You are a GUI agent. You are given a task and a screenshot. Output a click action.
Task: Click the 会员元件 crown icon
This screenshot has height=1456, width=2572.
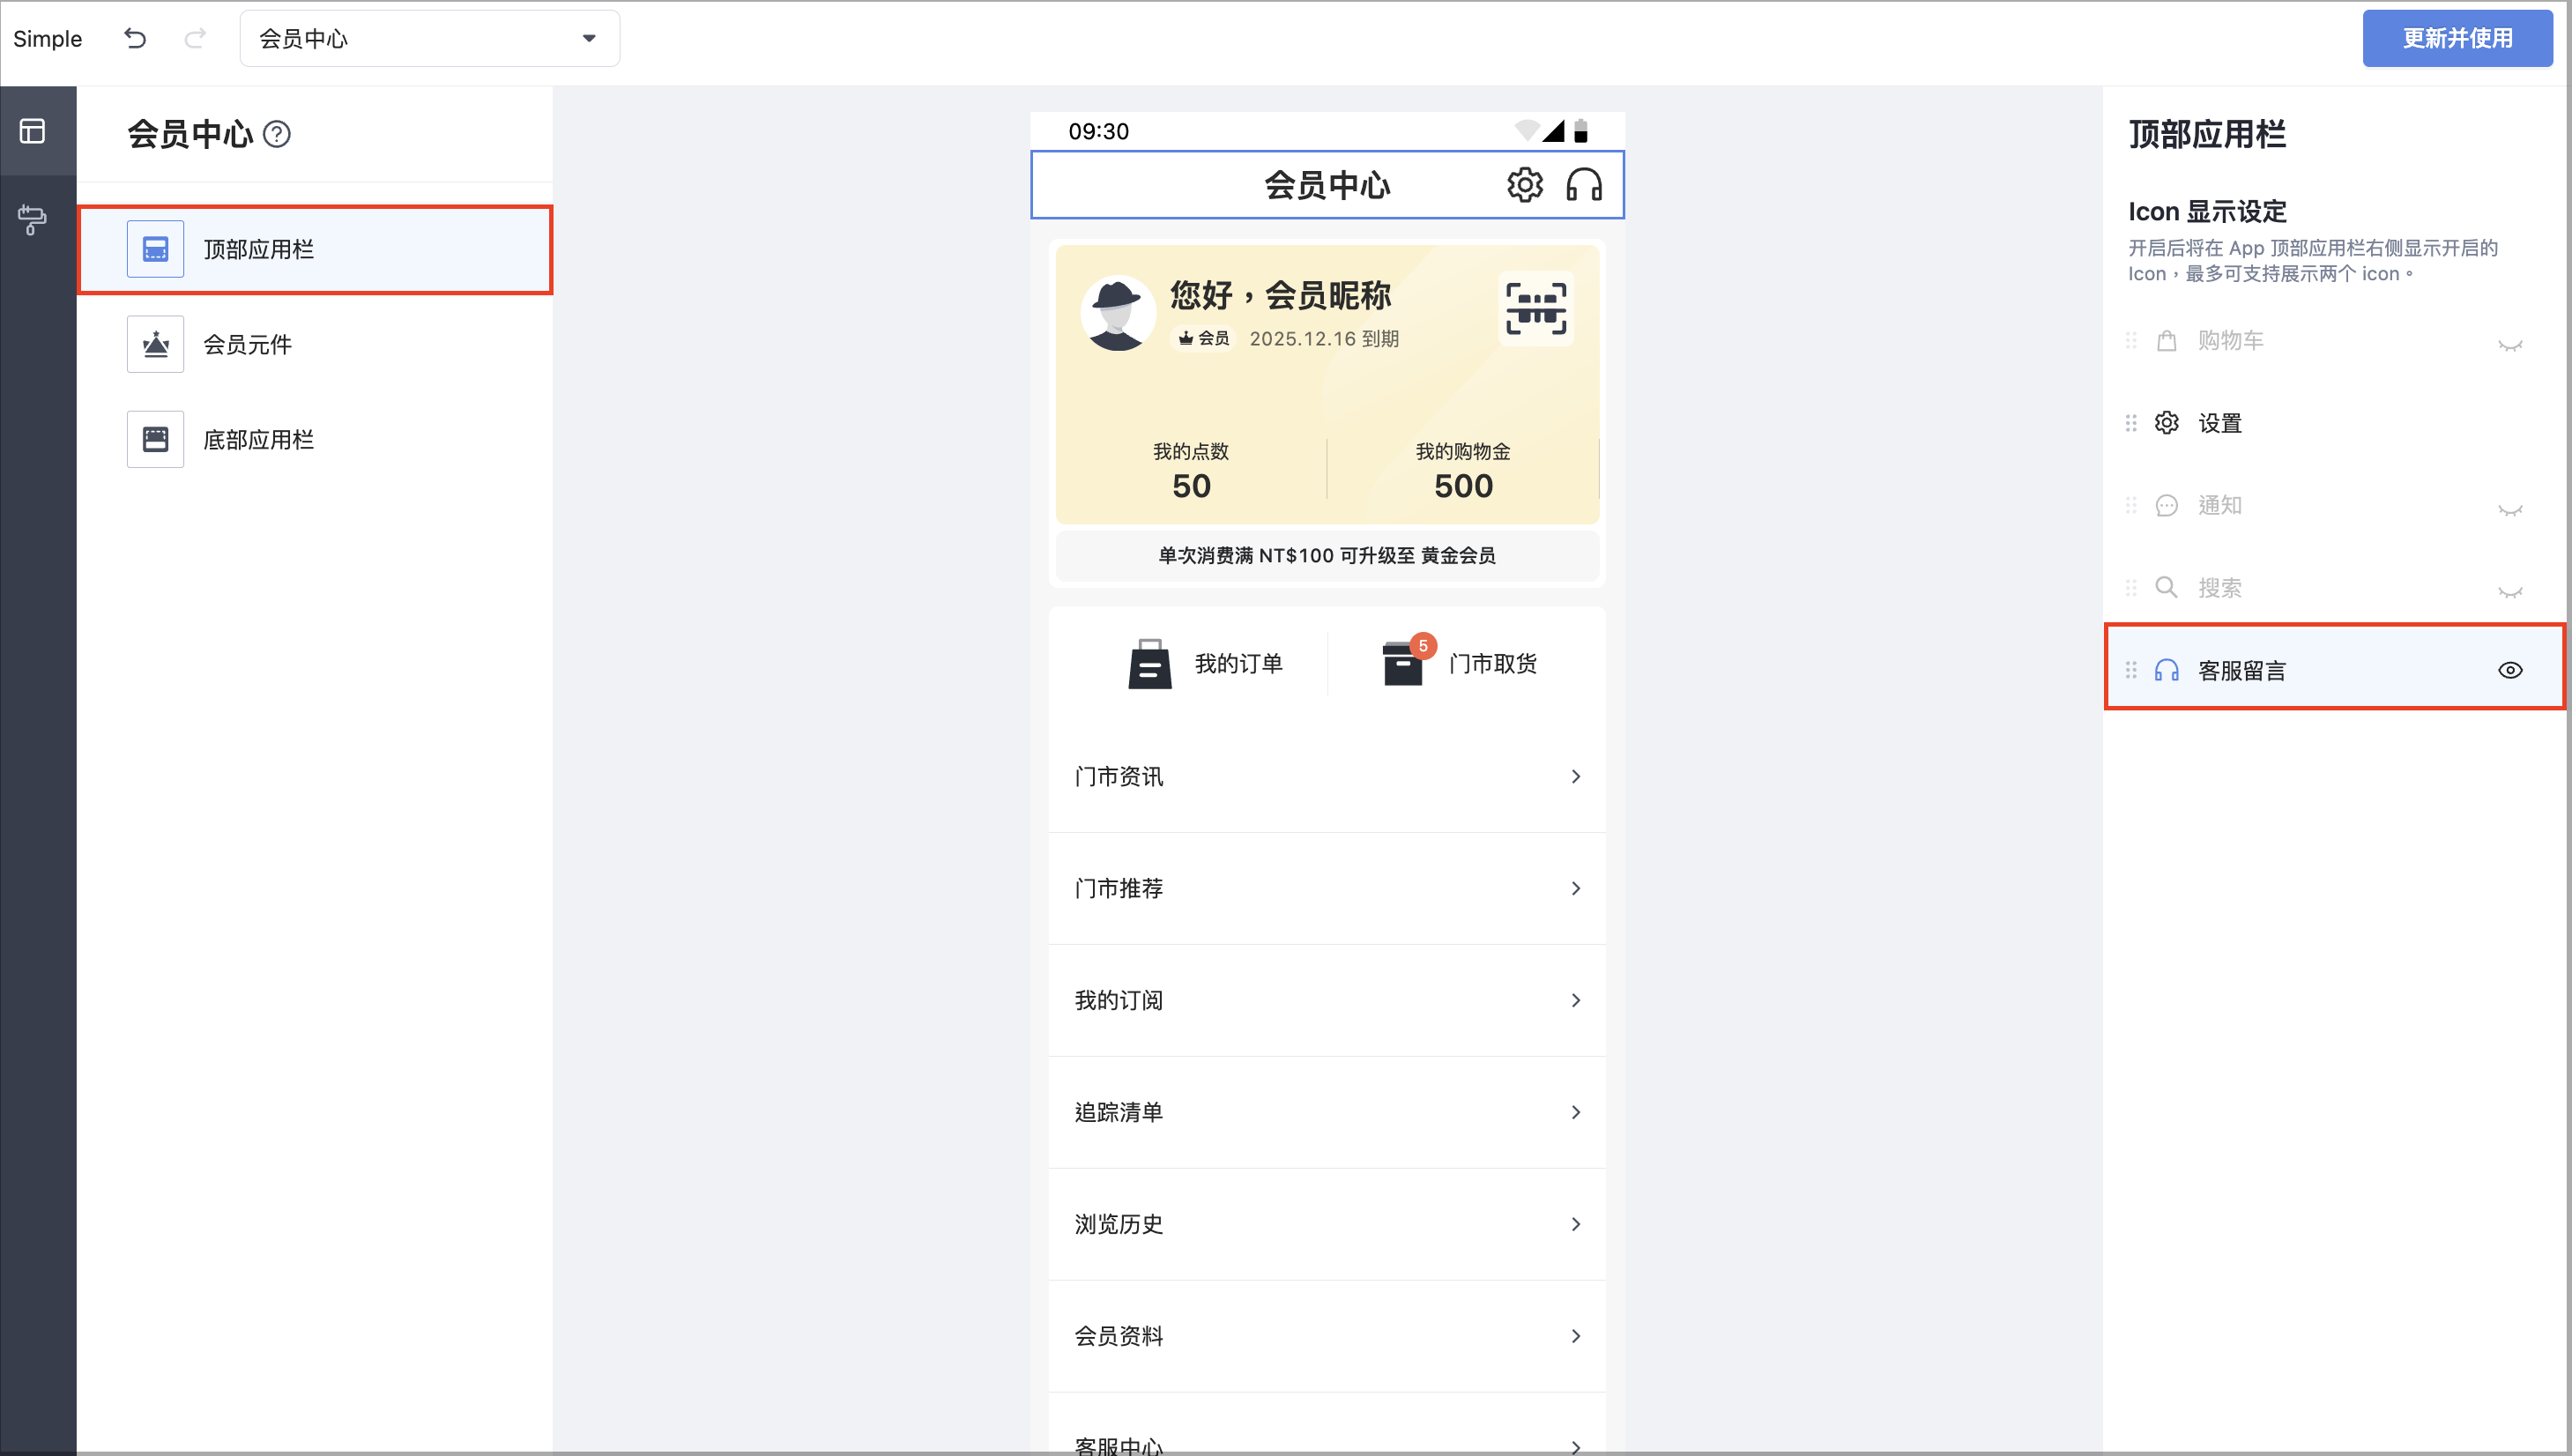pos(155,344)
